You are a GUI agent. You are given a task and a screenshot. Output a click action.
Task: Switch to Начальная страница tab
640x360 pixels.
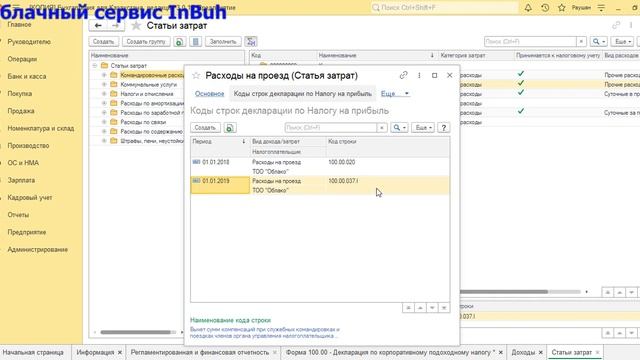(x=33, y=352)
